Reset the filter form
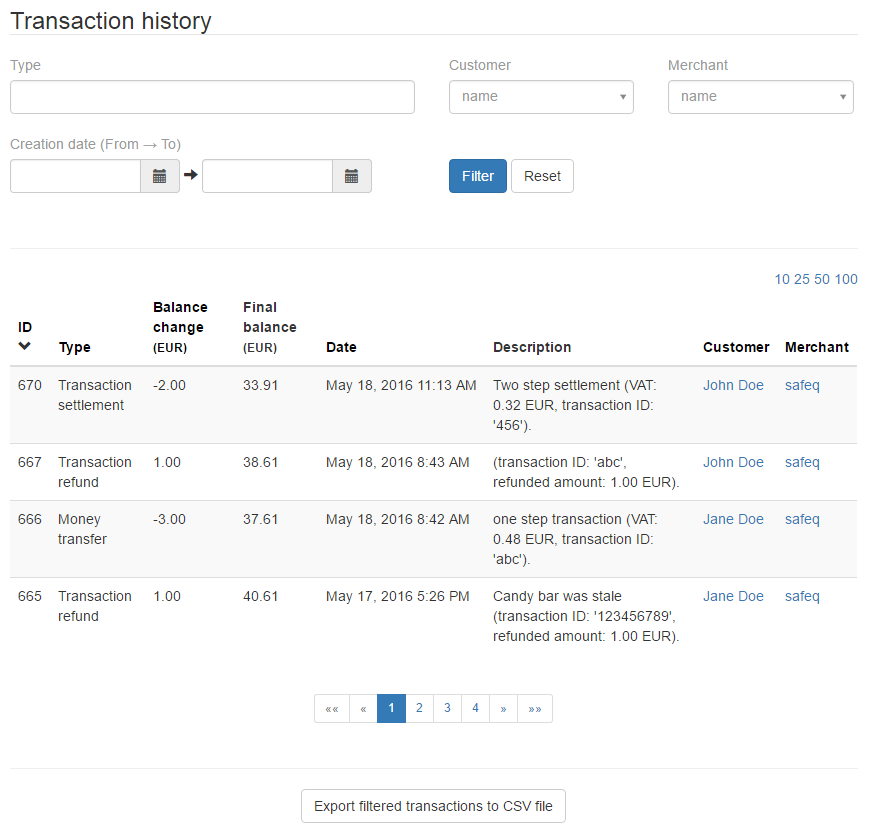The height and width of the screenshot is (831, 877). tap(542, 176)
